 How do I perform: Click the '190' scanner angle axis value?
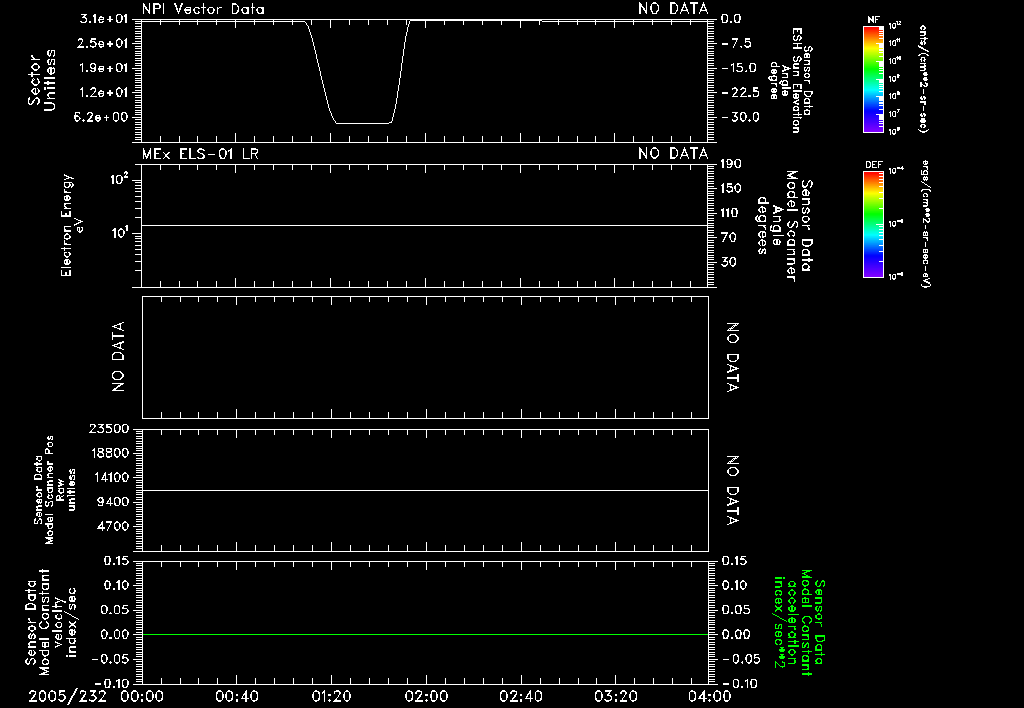click(731, 163)
